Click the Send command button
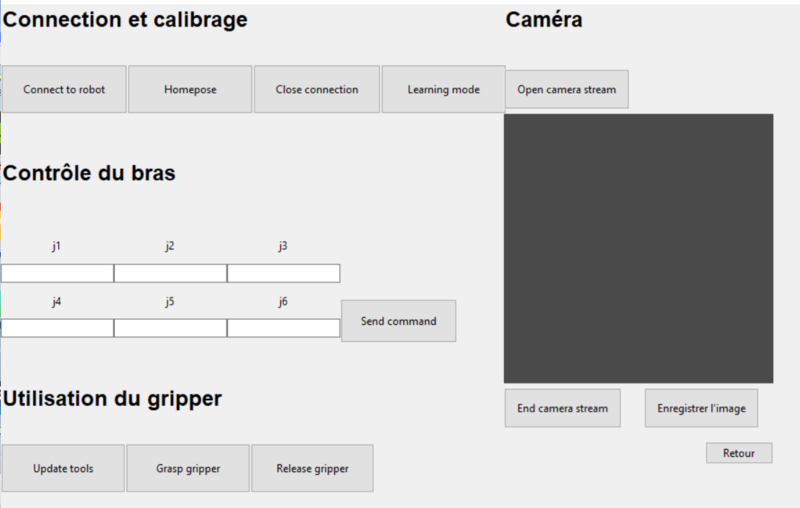This screenshot has width=800, height=508. [398, 321]
